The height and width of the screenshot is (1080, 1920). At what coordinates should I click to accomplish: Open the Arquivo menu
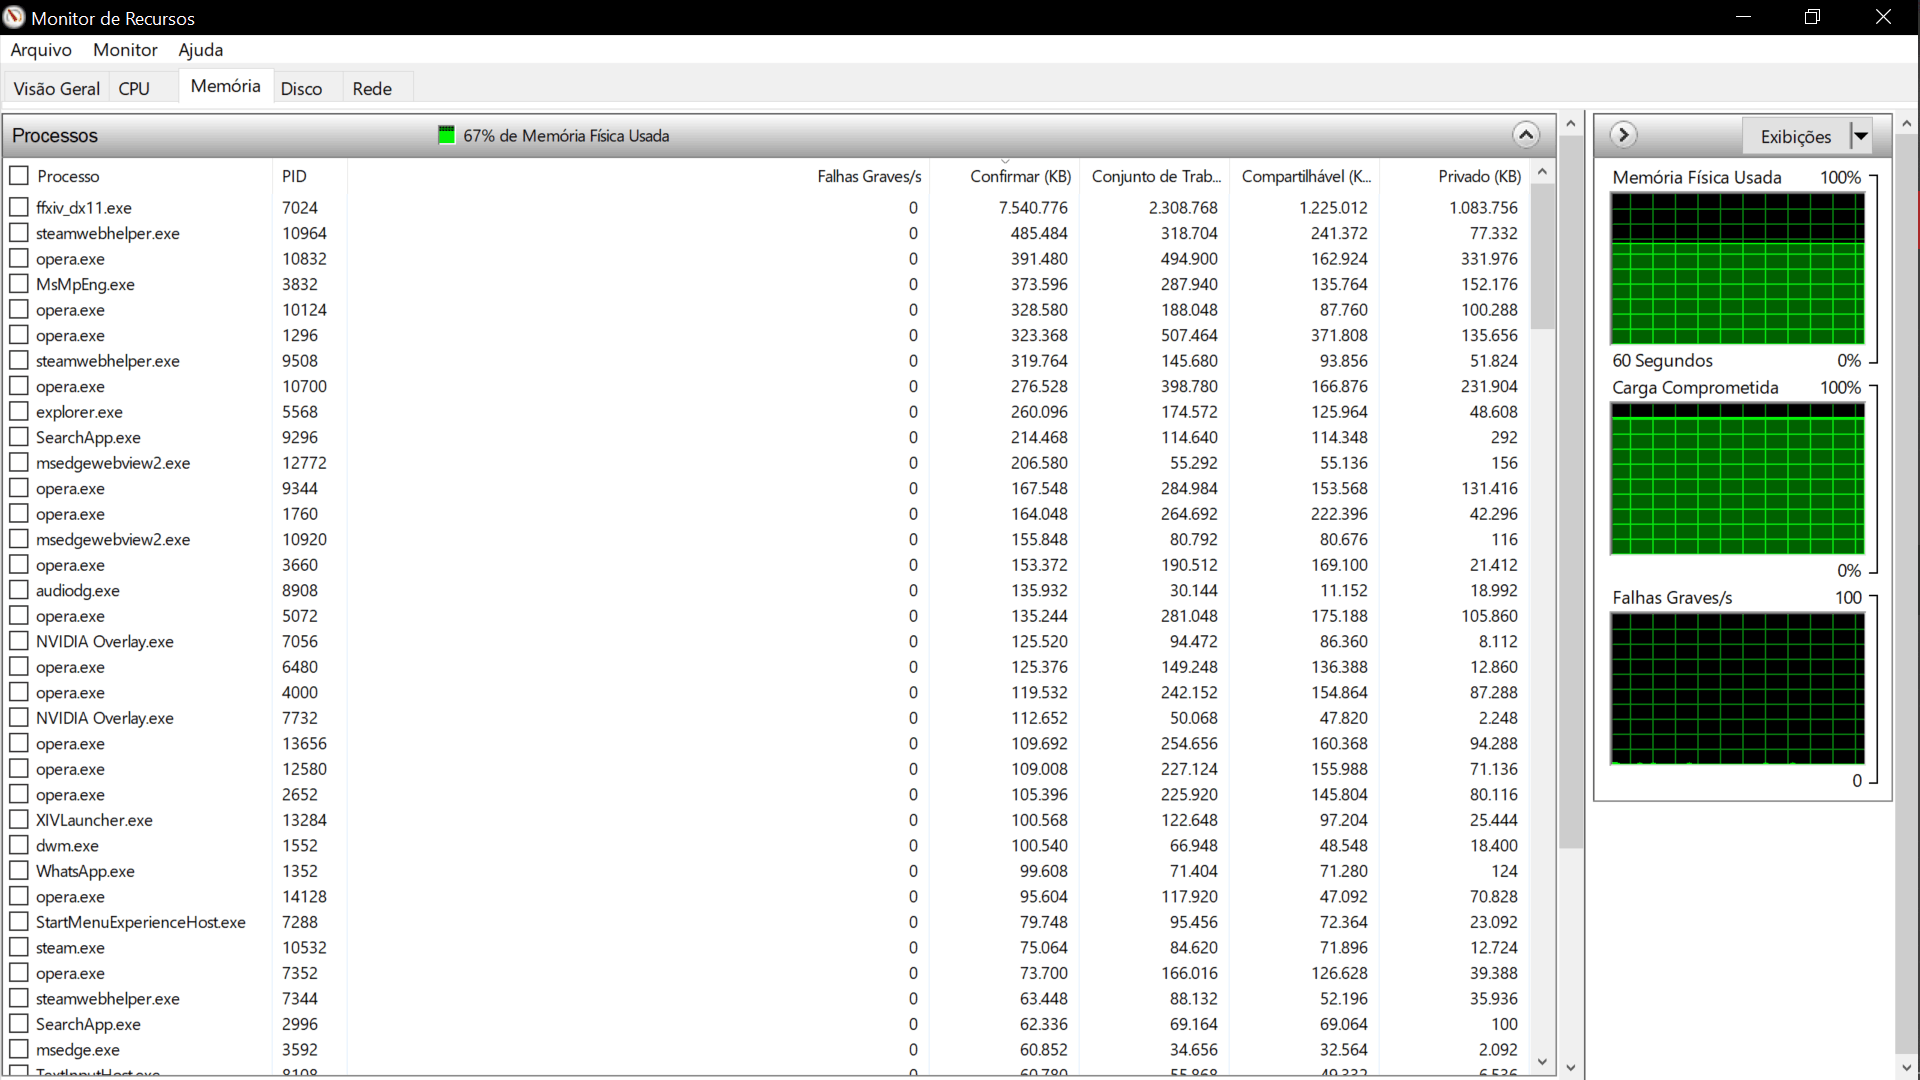click(41, 50)
